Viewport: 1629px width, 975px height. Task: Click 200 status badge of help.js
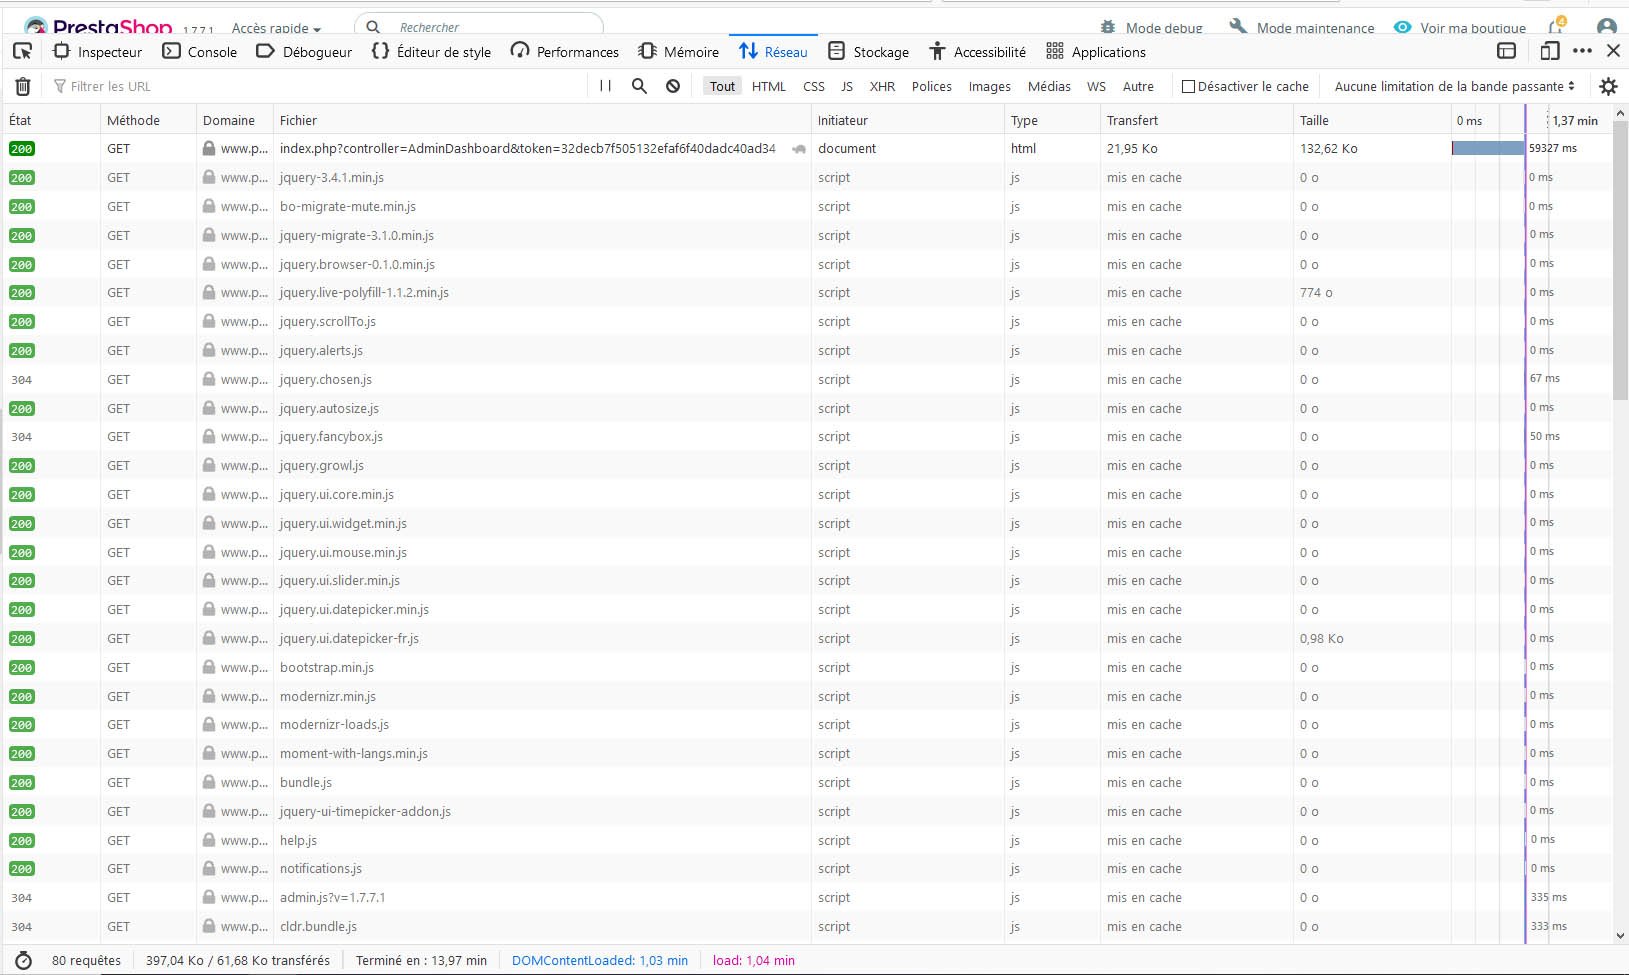(x=22, y=840)
